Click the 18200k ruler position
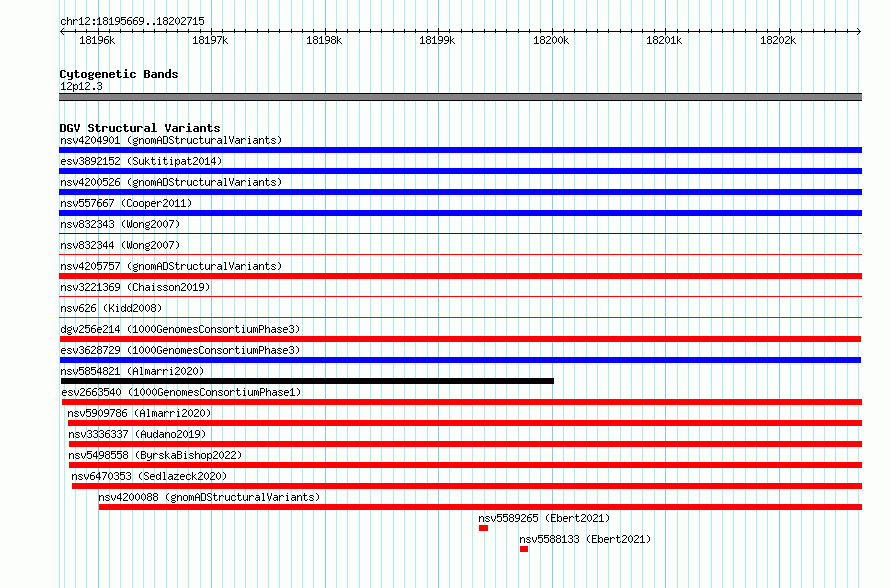Screen dimensions: 890x588 [x=551, y=40]
